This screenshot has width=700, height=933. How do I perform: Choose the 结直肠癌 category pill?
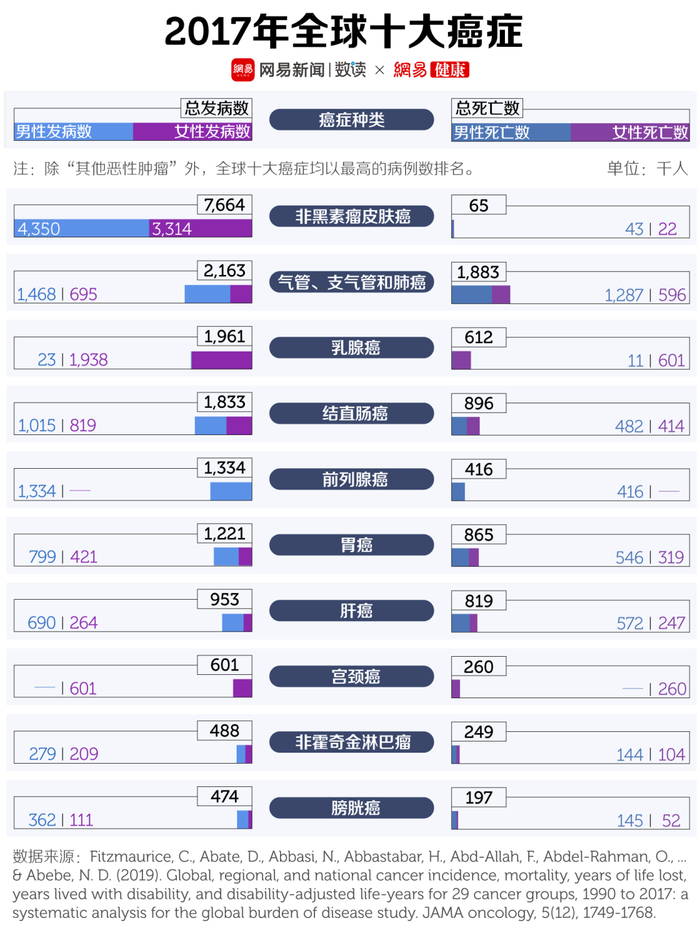(x=352, y=414)
